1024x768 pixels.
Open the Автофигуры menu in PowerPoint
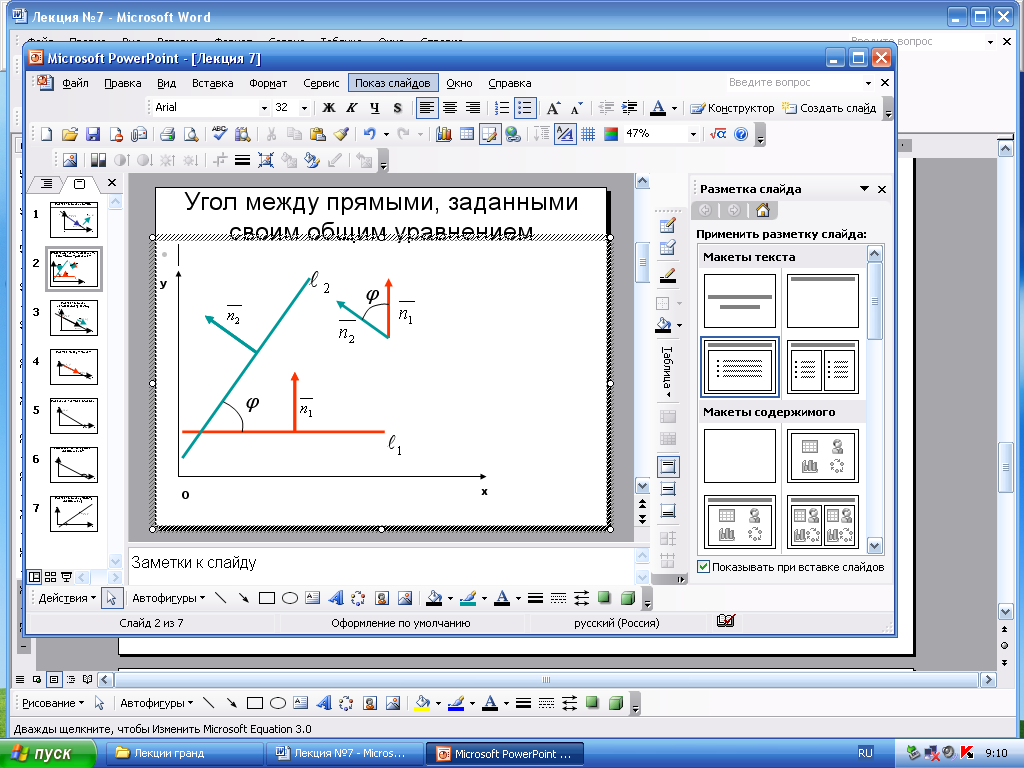click(x=168, y=598)
